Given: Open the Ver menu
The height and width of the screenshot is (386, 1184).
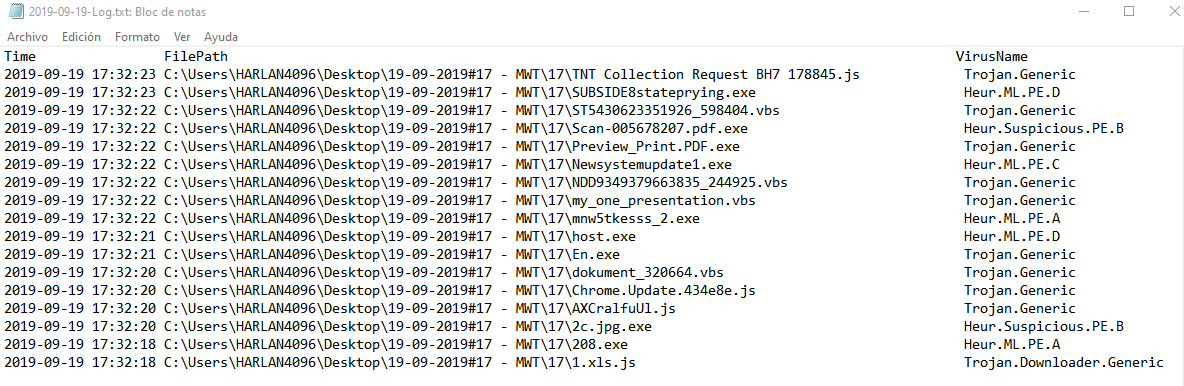Looking at the screenshot, I should [182, 36].
